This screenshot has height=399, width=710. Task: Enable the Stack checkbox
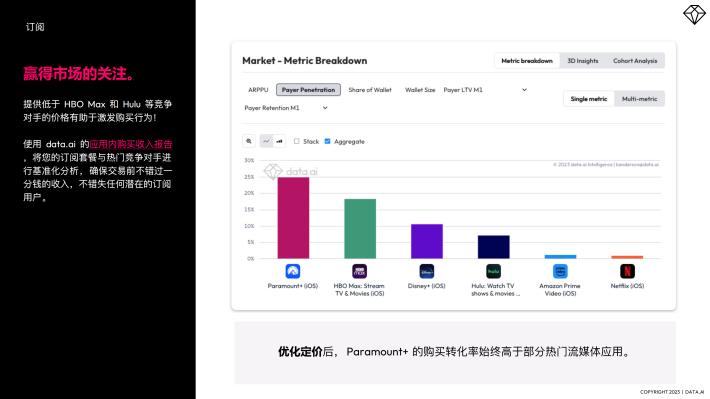coord(297,141)
